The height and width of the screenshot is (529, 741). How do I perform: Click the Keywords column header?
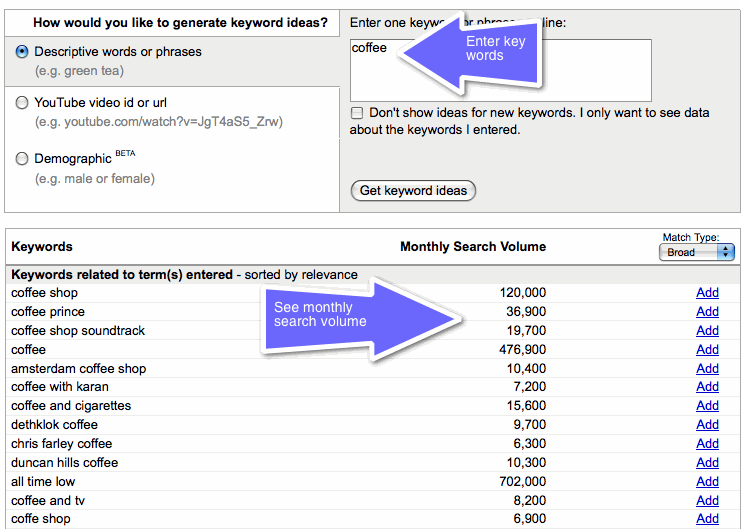pyautogui.click(x=42, y=247)
